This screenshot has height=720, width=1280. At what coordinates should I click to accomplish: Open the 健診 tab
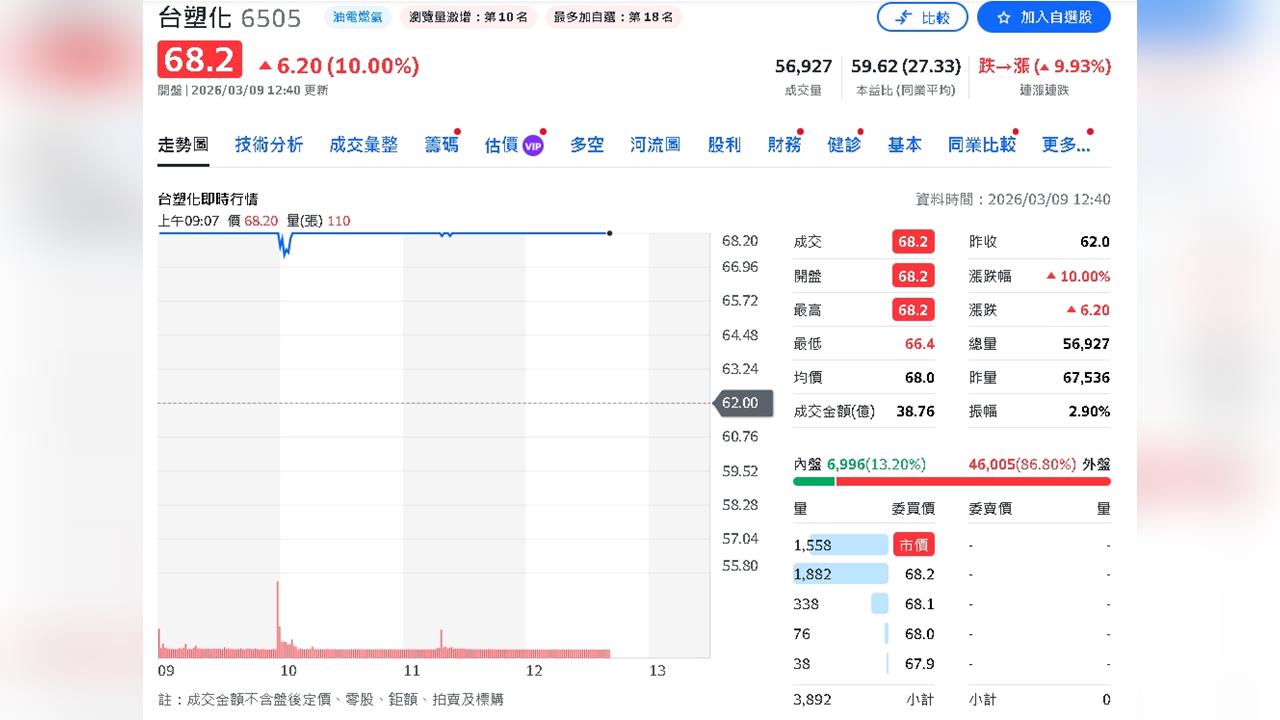click(844, 144)
